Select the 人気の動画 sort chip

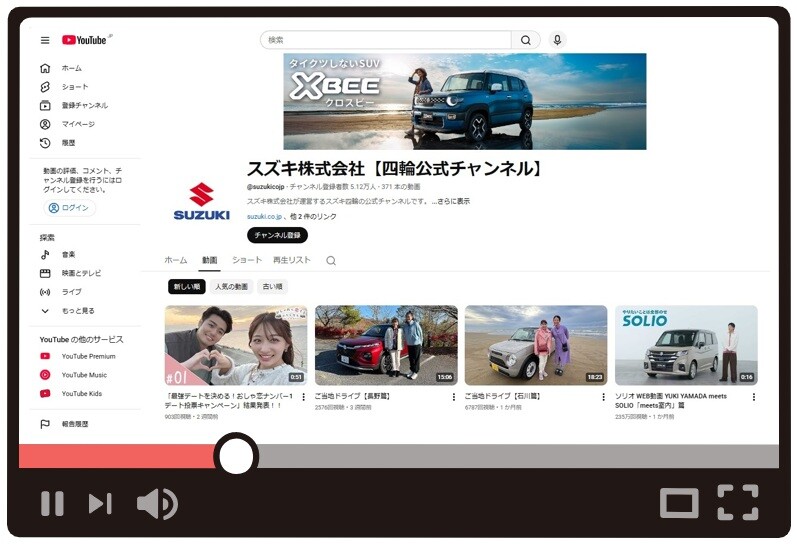point(231,287)
